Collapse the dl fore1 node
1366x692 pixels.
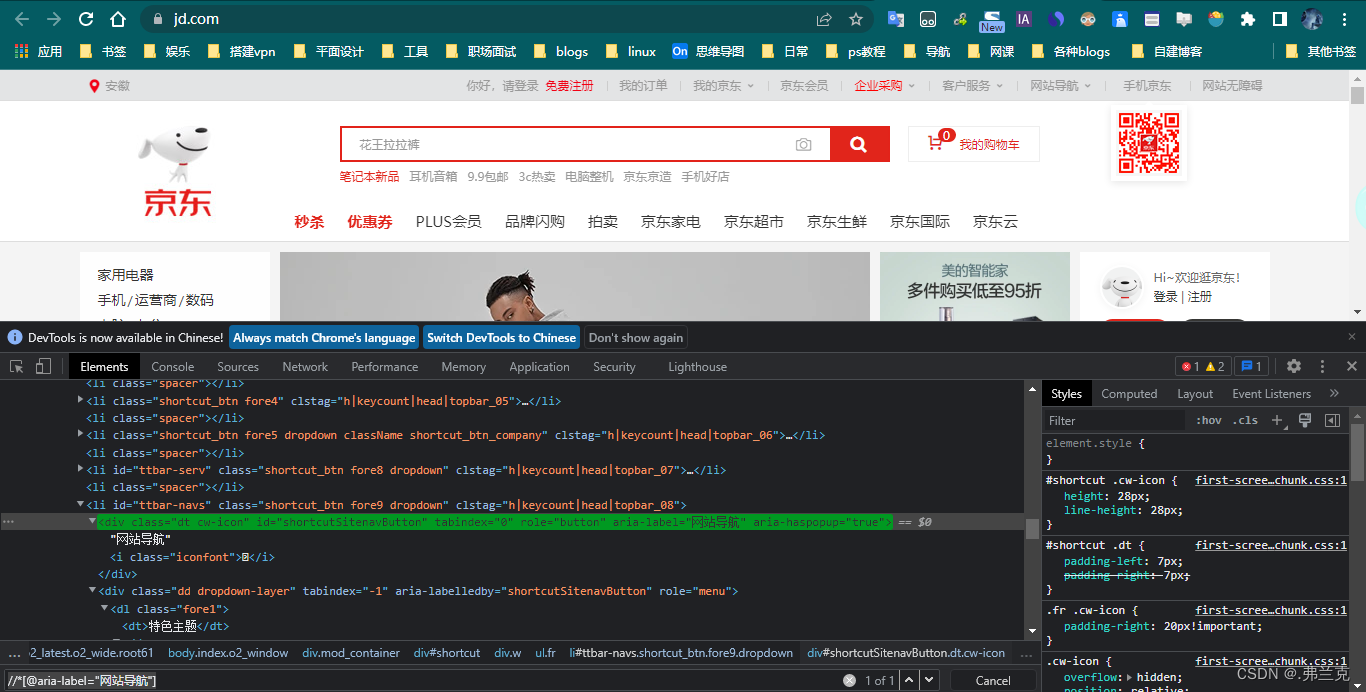tap(105, 608)
